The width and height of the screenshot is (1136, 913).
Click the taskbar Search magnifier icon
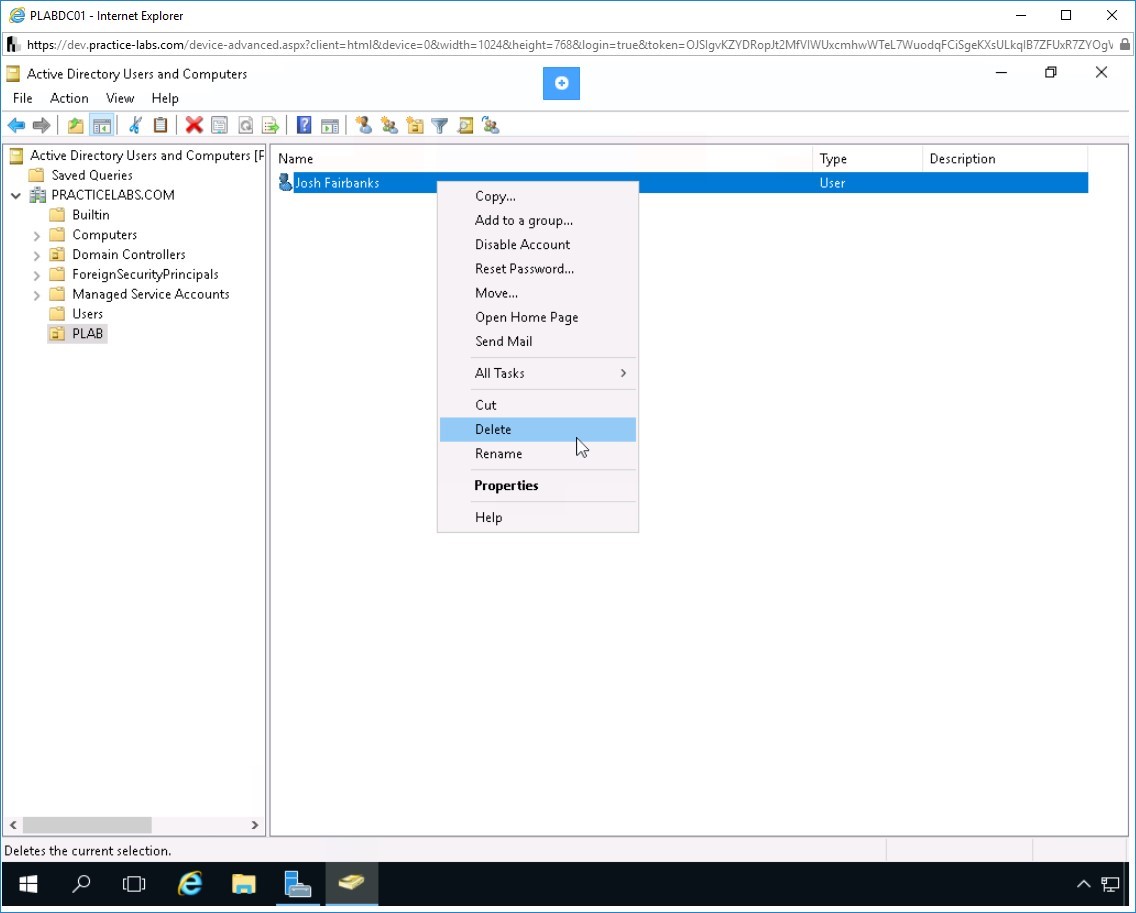point(81,883)
